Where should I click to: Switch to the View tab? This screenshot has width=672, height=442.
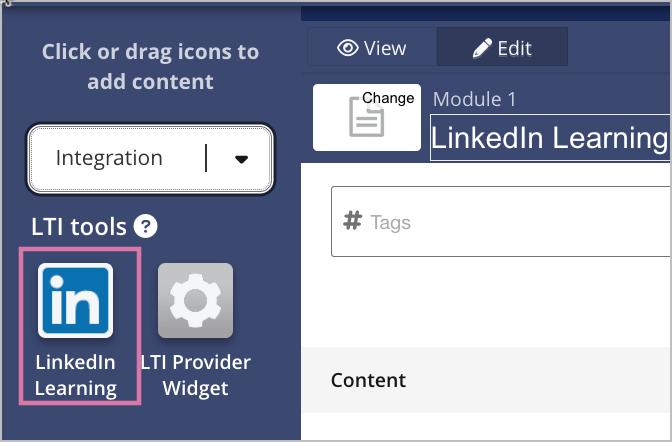pyautogui.click(x=372, y=47)
